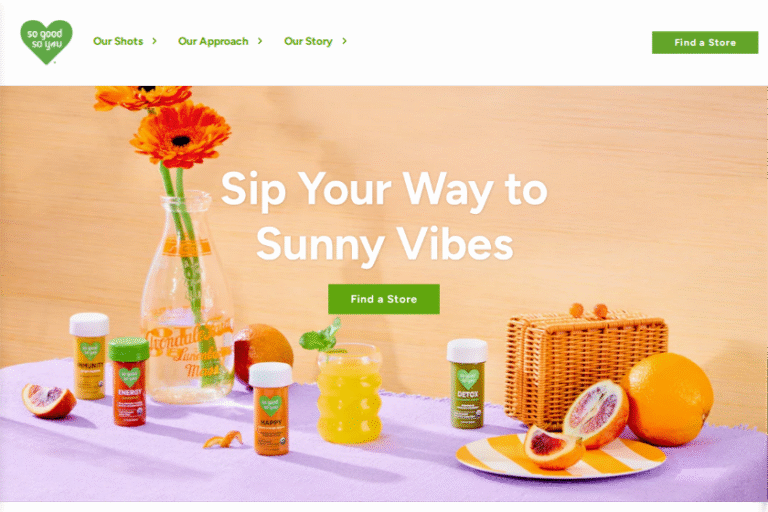This screenshot has height=512, width=768.
Task: Open the Our Approach menu
Action: coord(213,41)
